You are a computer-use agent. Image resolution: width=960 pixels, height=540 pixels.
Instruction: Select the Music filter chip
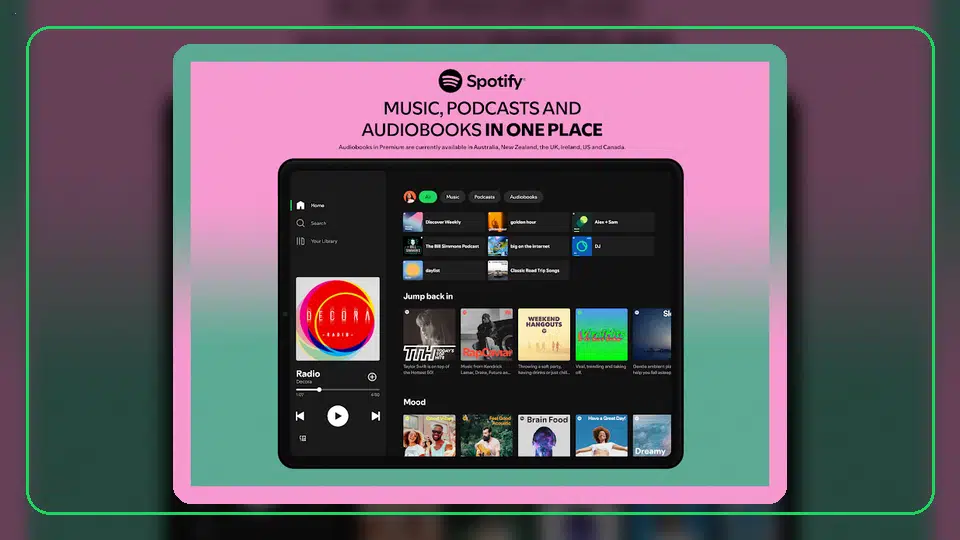452,197
